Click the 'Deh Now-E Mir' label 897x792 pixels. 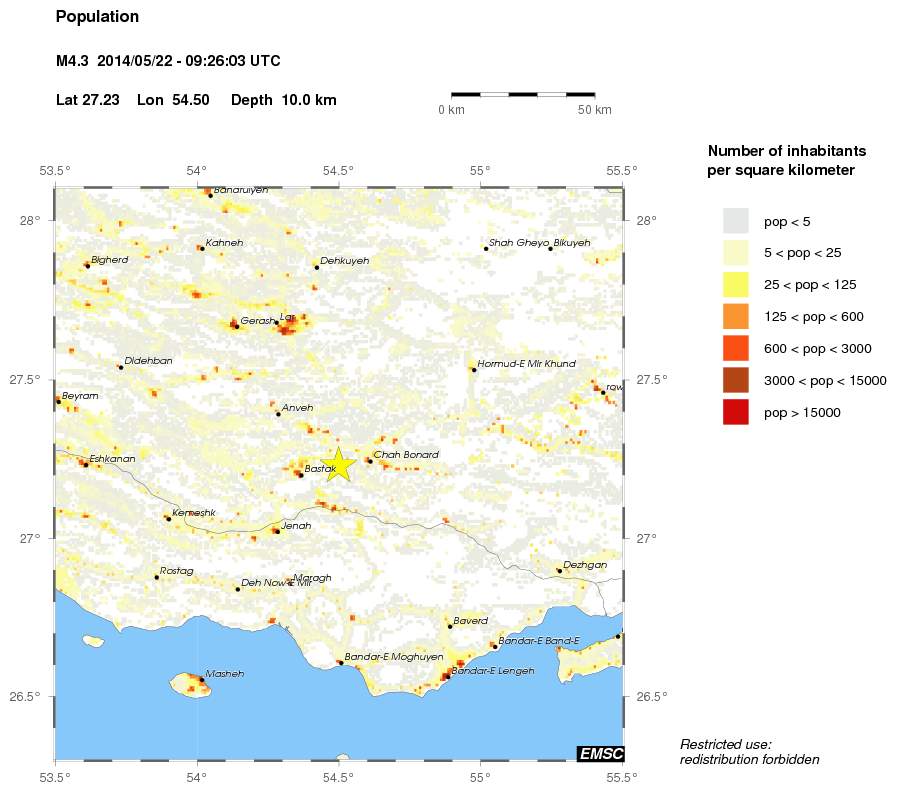point(276,583)
